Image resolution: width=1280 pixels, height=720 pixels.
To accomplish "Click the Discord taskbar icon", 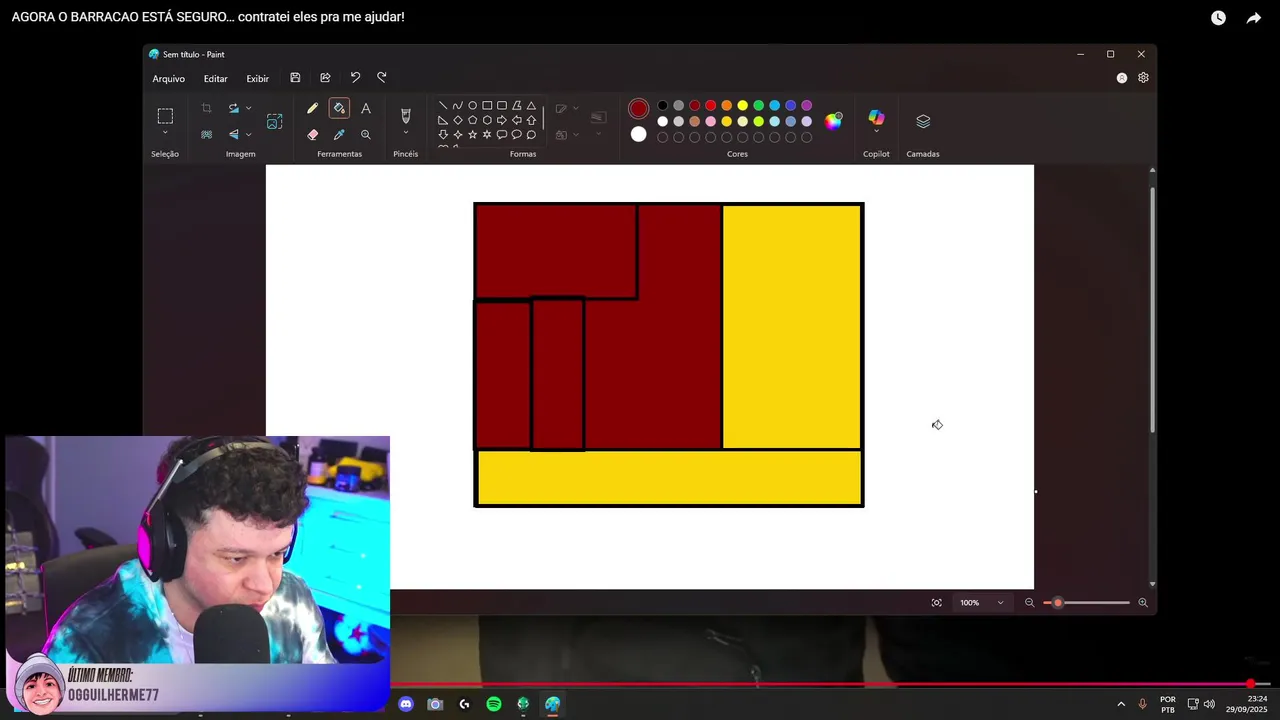I will pos(405,704).
